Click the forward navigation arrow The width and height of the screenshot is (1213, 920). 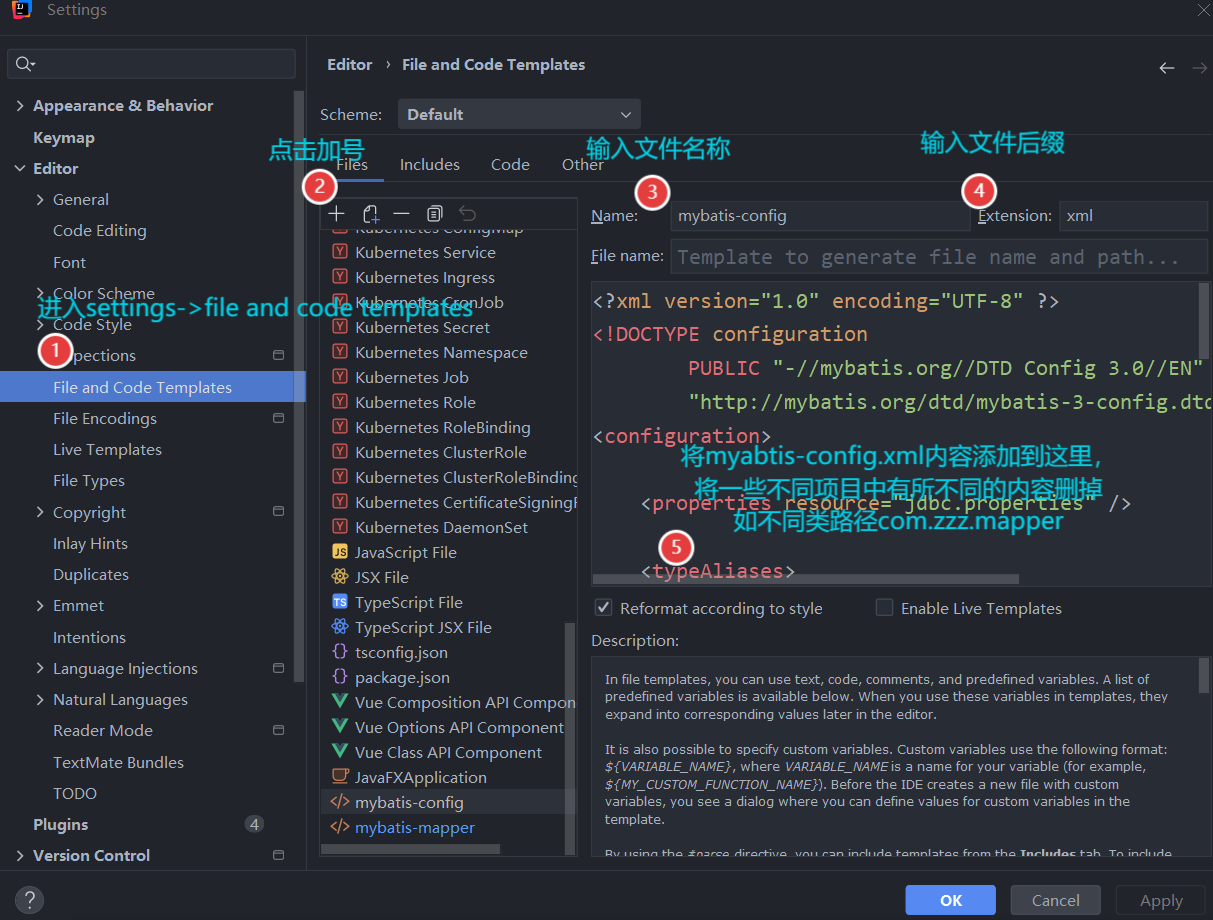coord(1200,68)
